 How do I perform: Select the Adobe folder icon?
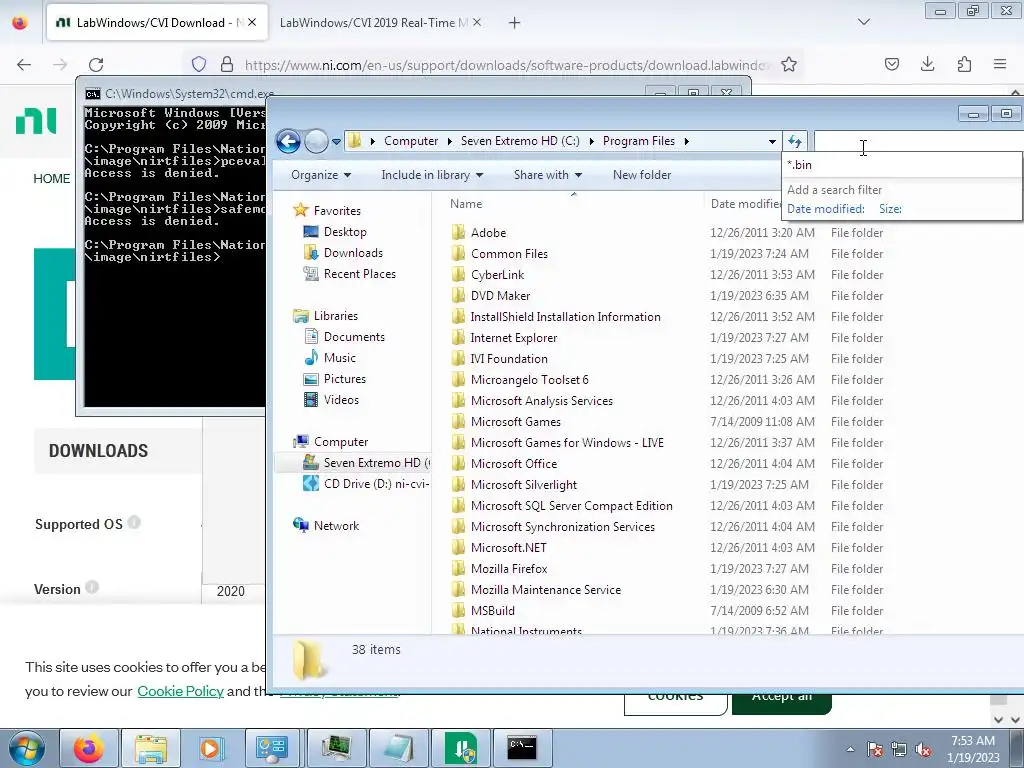pos(458,232)
